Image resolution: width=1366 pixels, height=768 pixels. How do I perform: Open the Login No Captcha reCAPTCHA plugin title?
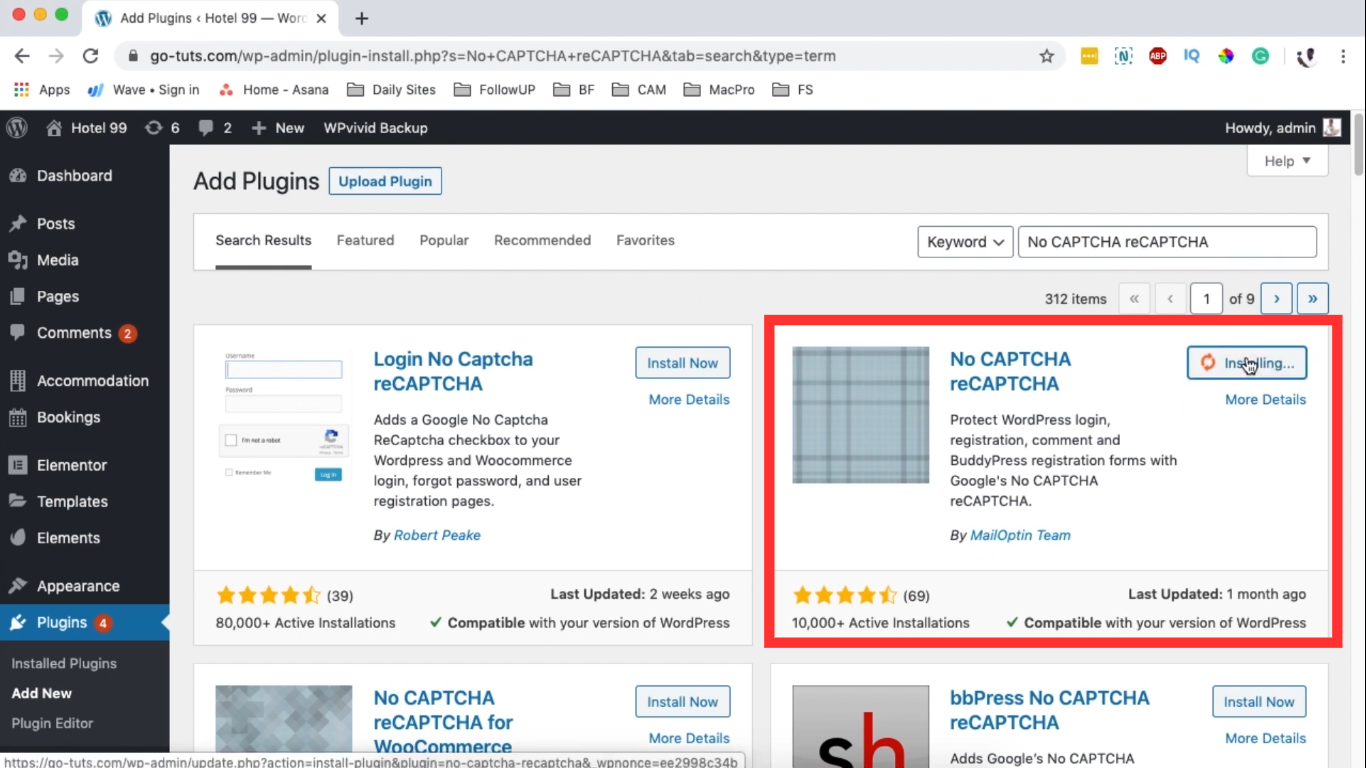pyautogui.click(x=453, y=371)
